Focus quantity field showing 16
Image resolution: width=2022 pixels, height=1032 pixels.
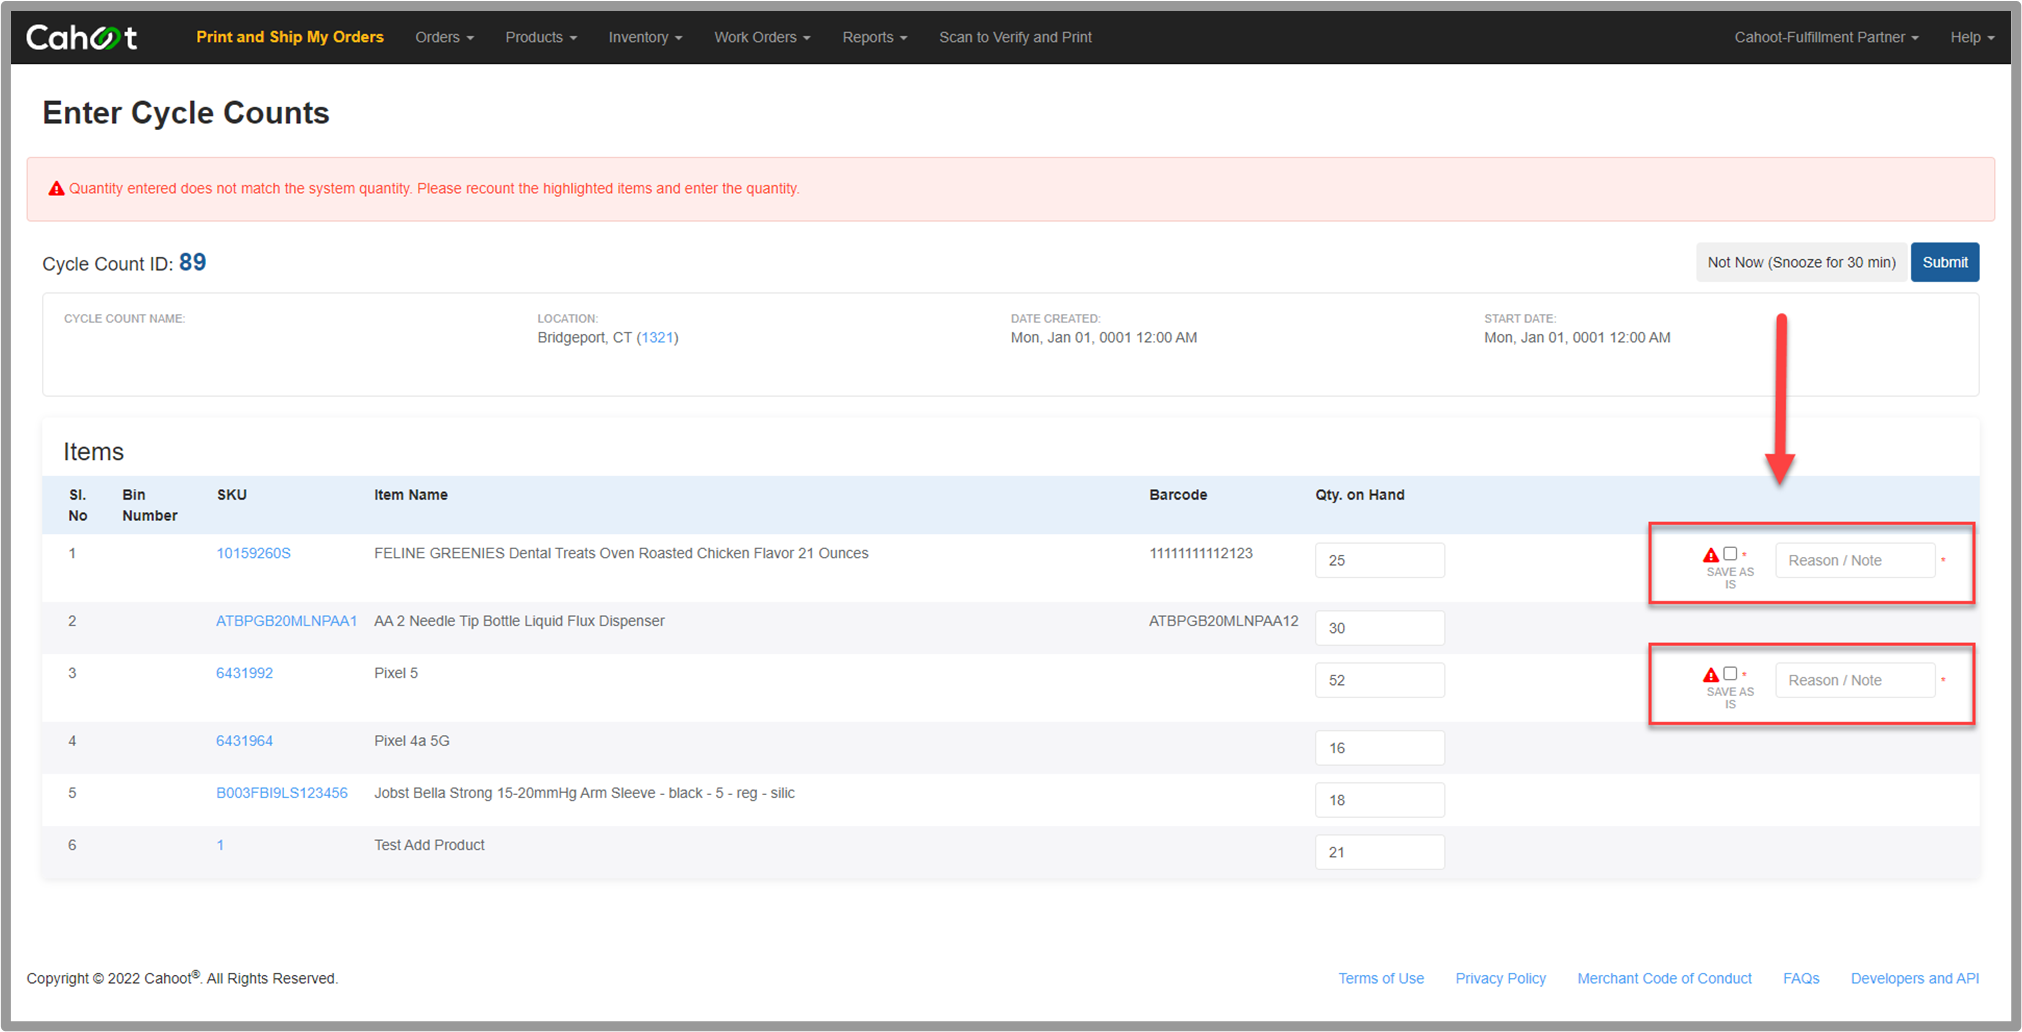click(x=1379, y=748)
